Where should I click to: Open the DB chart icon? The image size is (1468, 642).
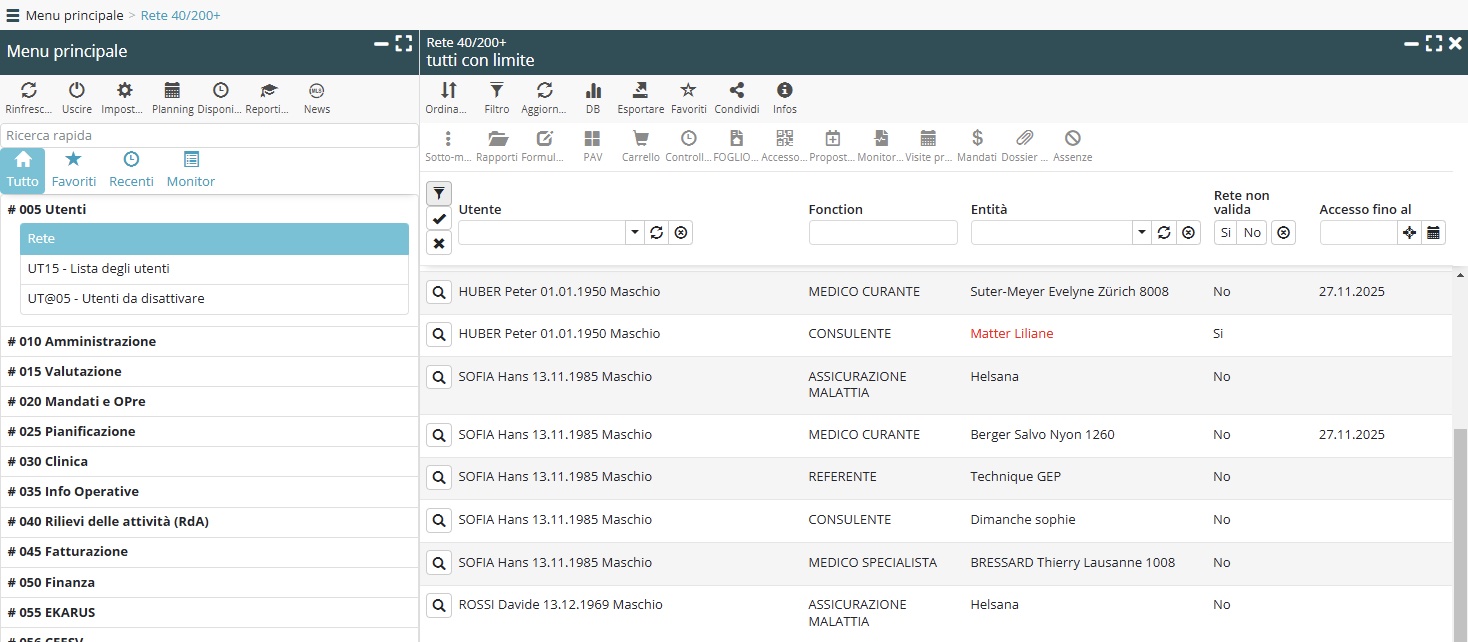593,91
